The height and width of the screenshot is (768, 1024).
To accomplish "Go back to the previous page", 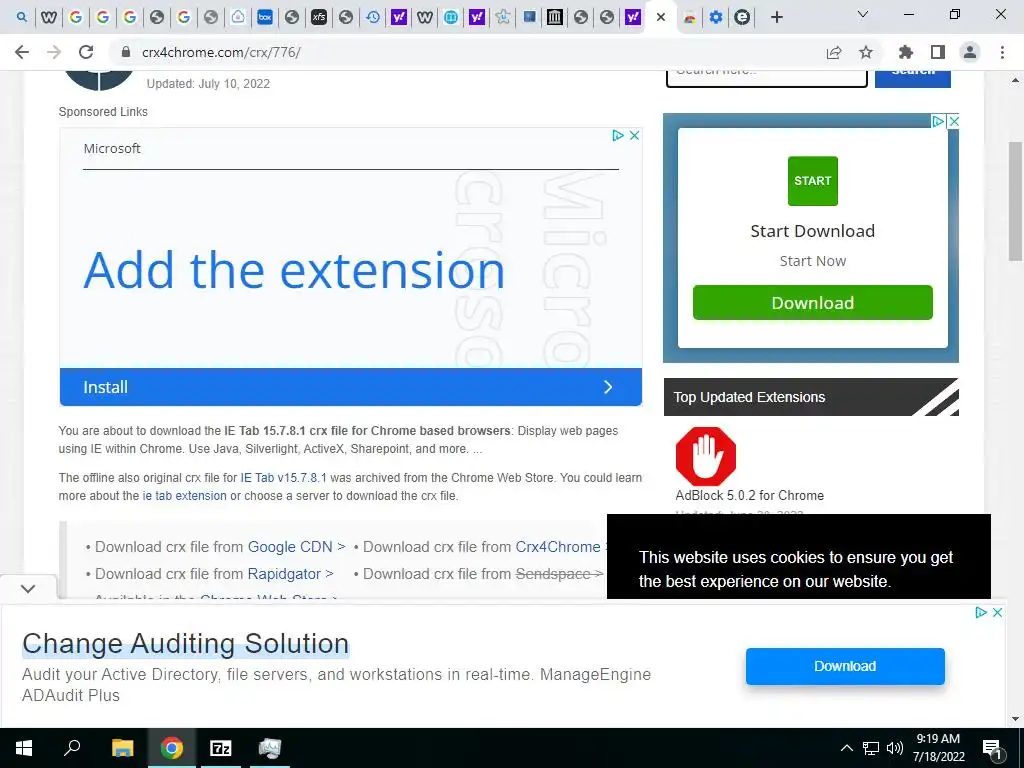I will click(x=22, y=52).
